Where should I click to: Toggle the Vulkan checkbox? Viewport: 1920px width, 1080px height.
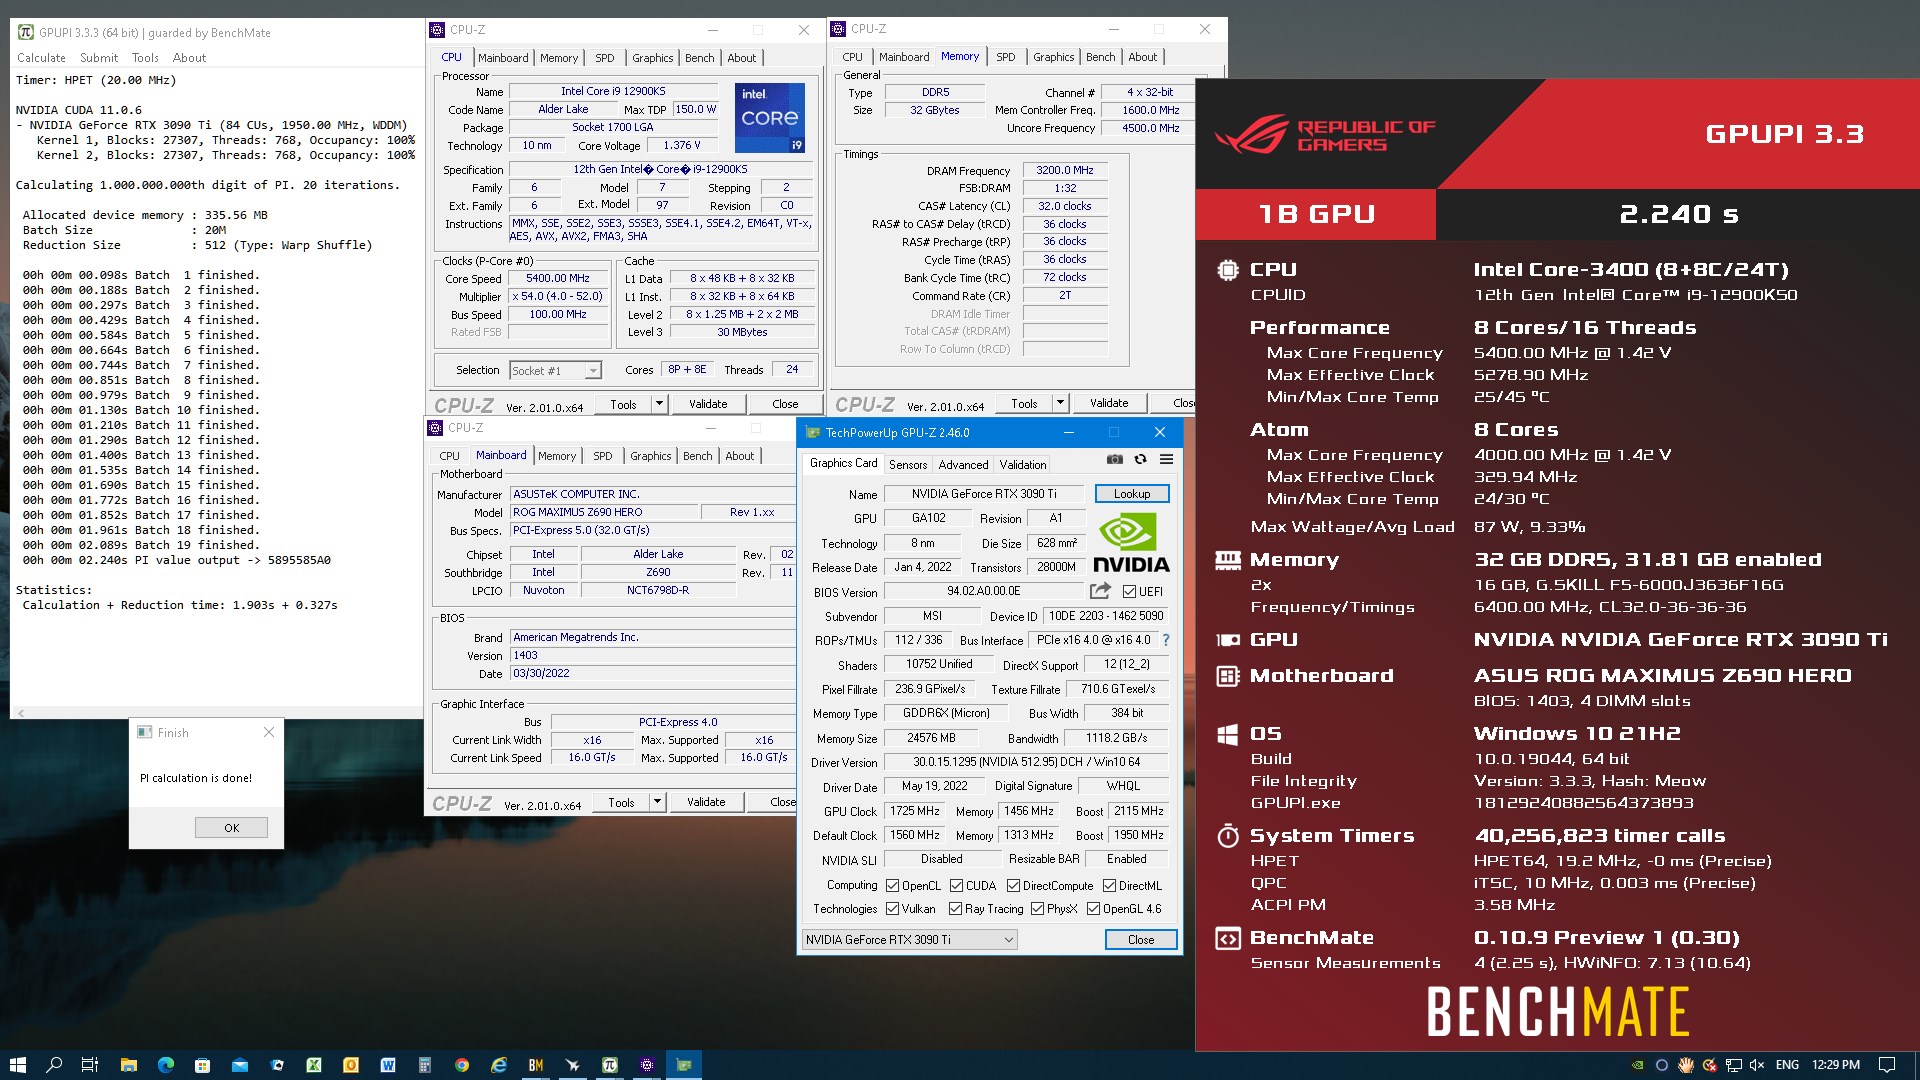892,909
